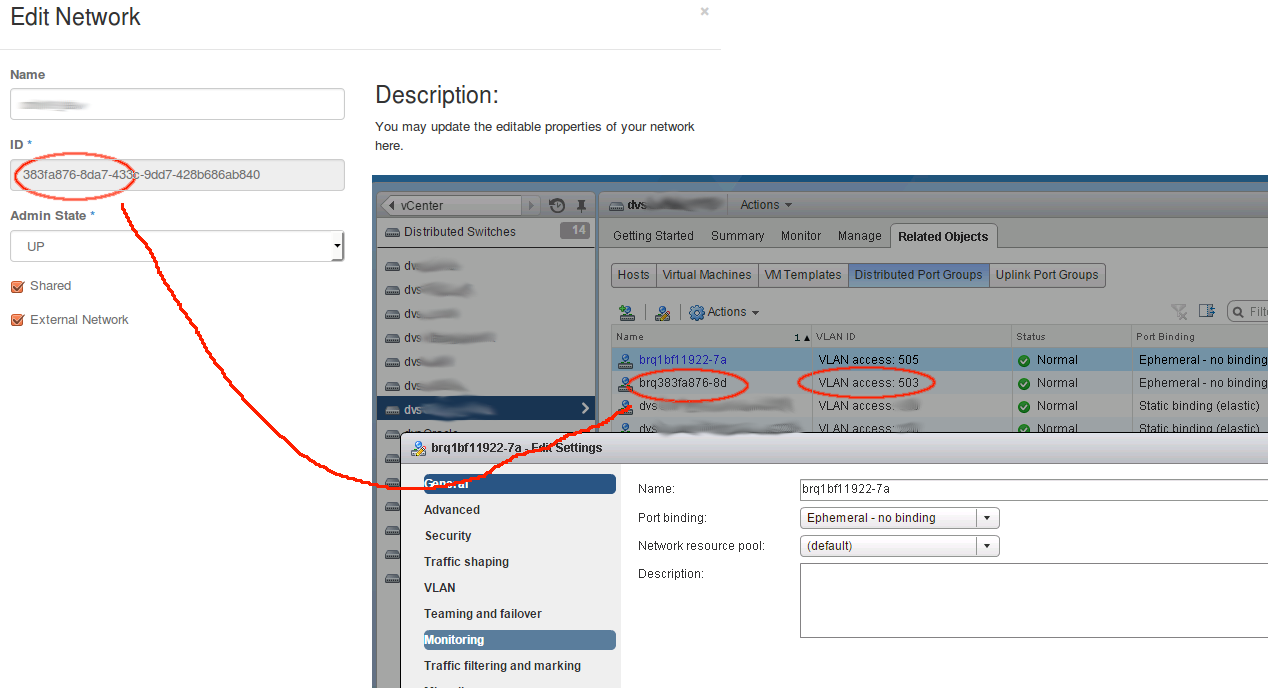1268x688 pixels.
Task: Click the Distributed Switches header label
Action: pyautogui.click(x=460, y=232)
